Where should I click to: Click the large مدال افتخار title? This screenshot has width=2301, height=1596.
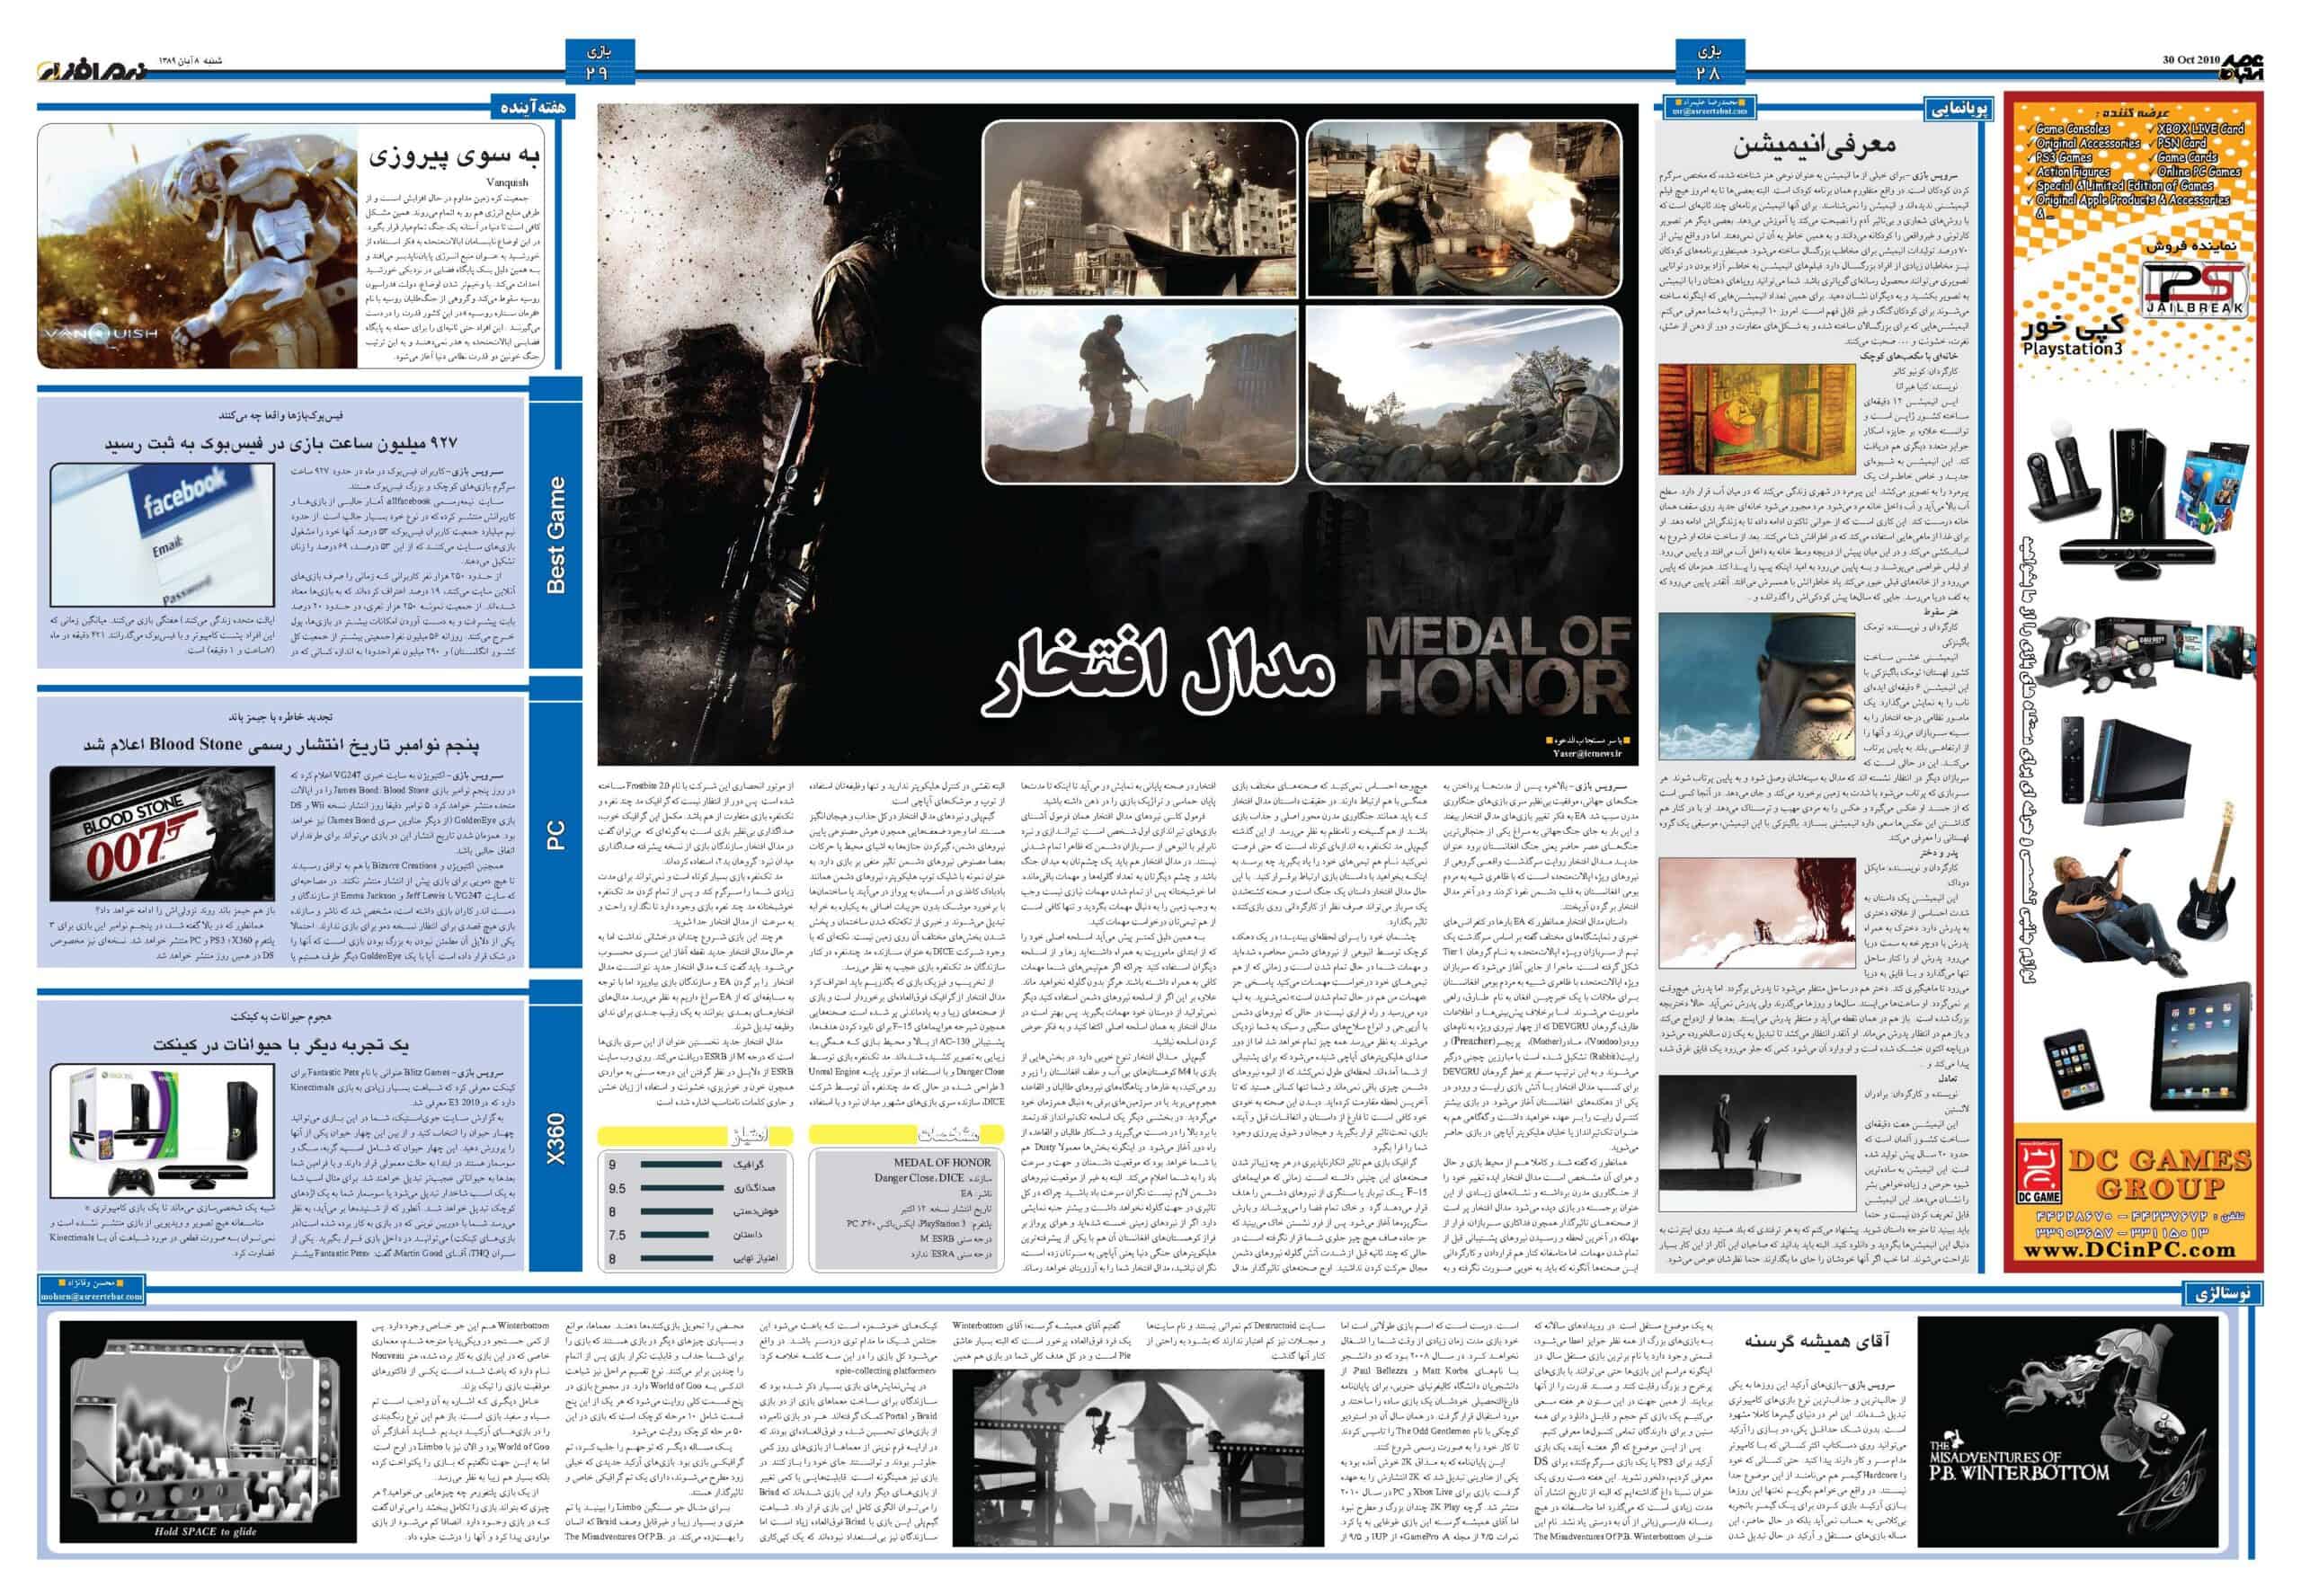click(x=1157, y=672)
